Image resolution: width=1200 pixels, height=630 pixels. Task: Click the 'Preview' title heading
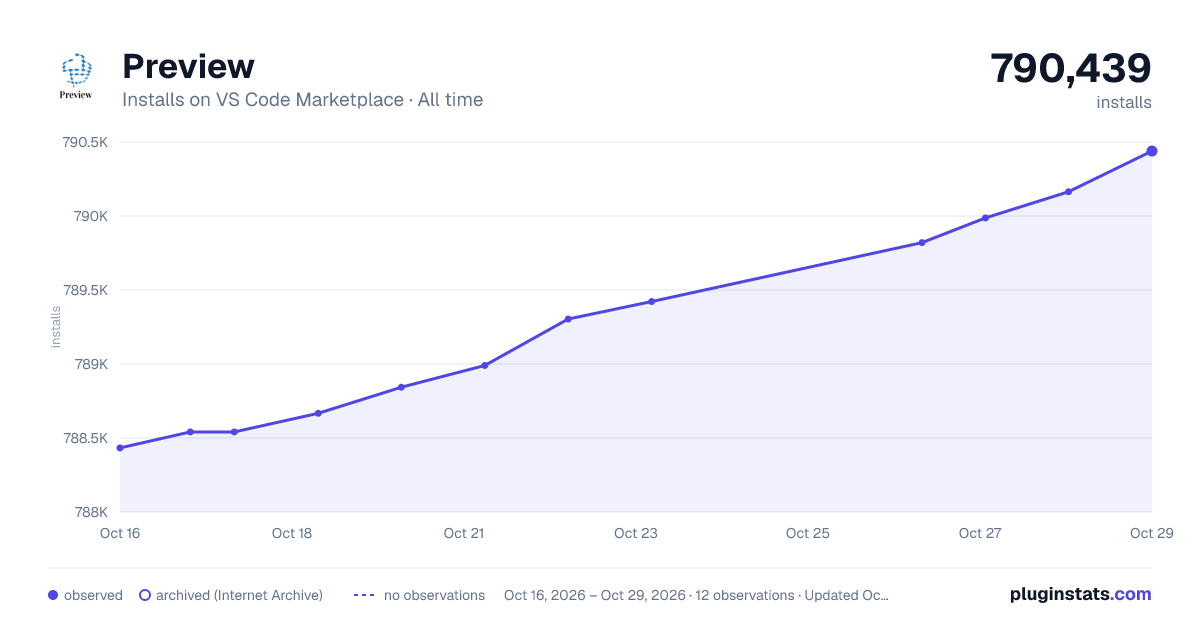click(x=188, y=67)
